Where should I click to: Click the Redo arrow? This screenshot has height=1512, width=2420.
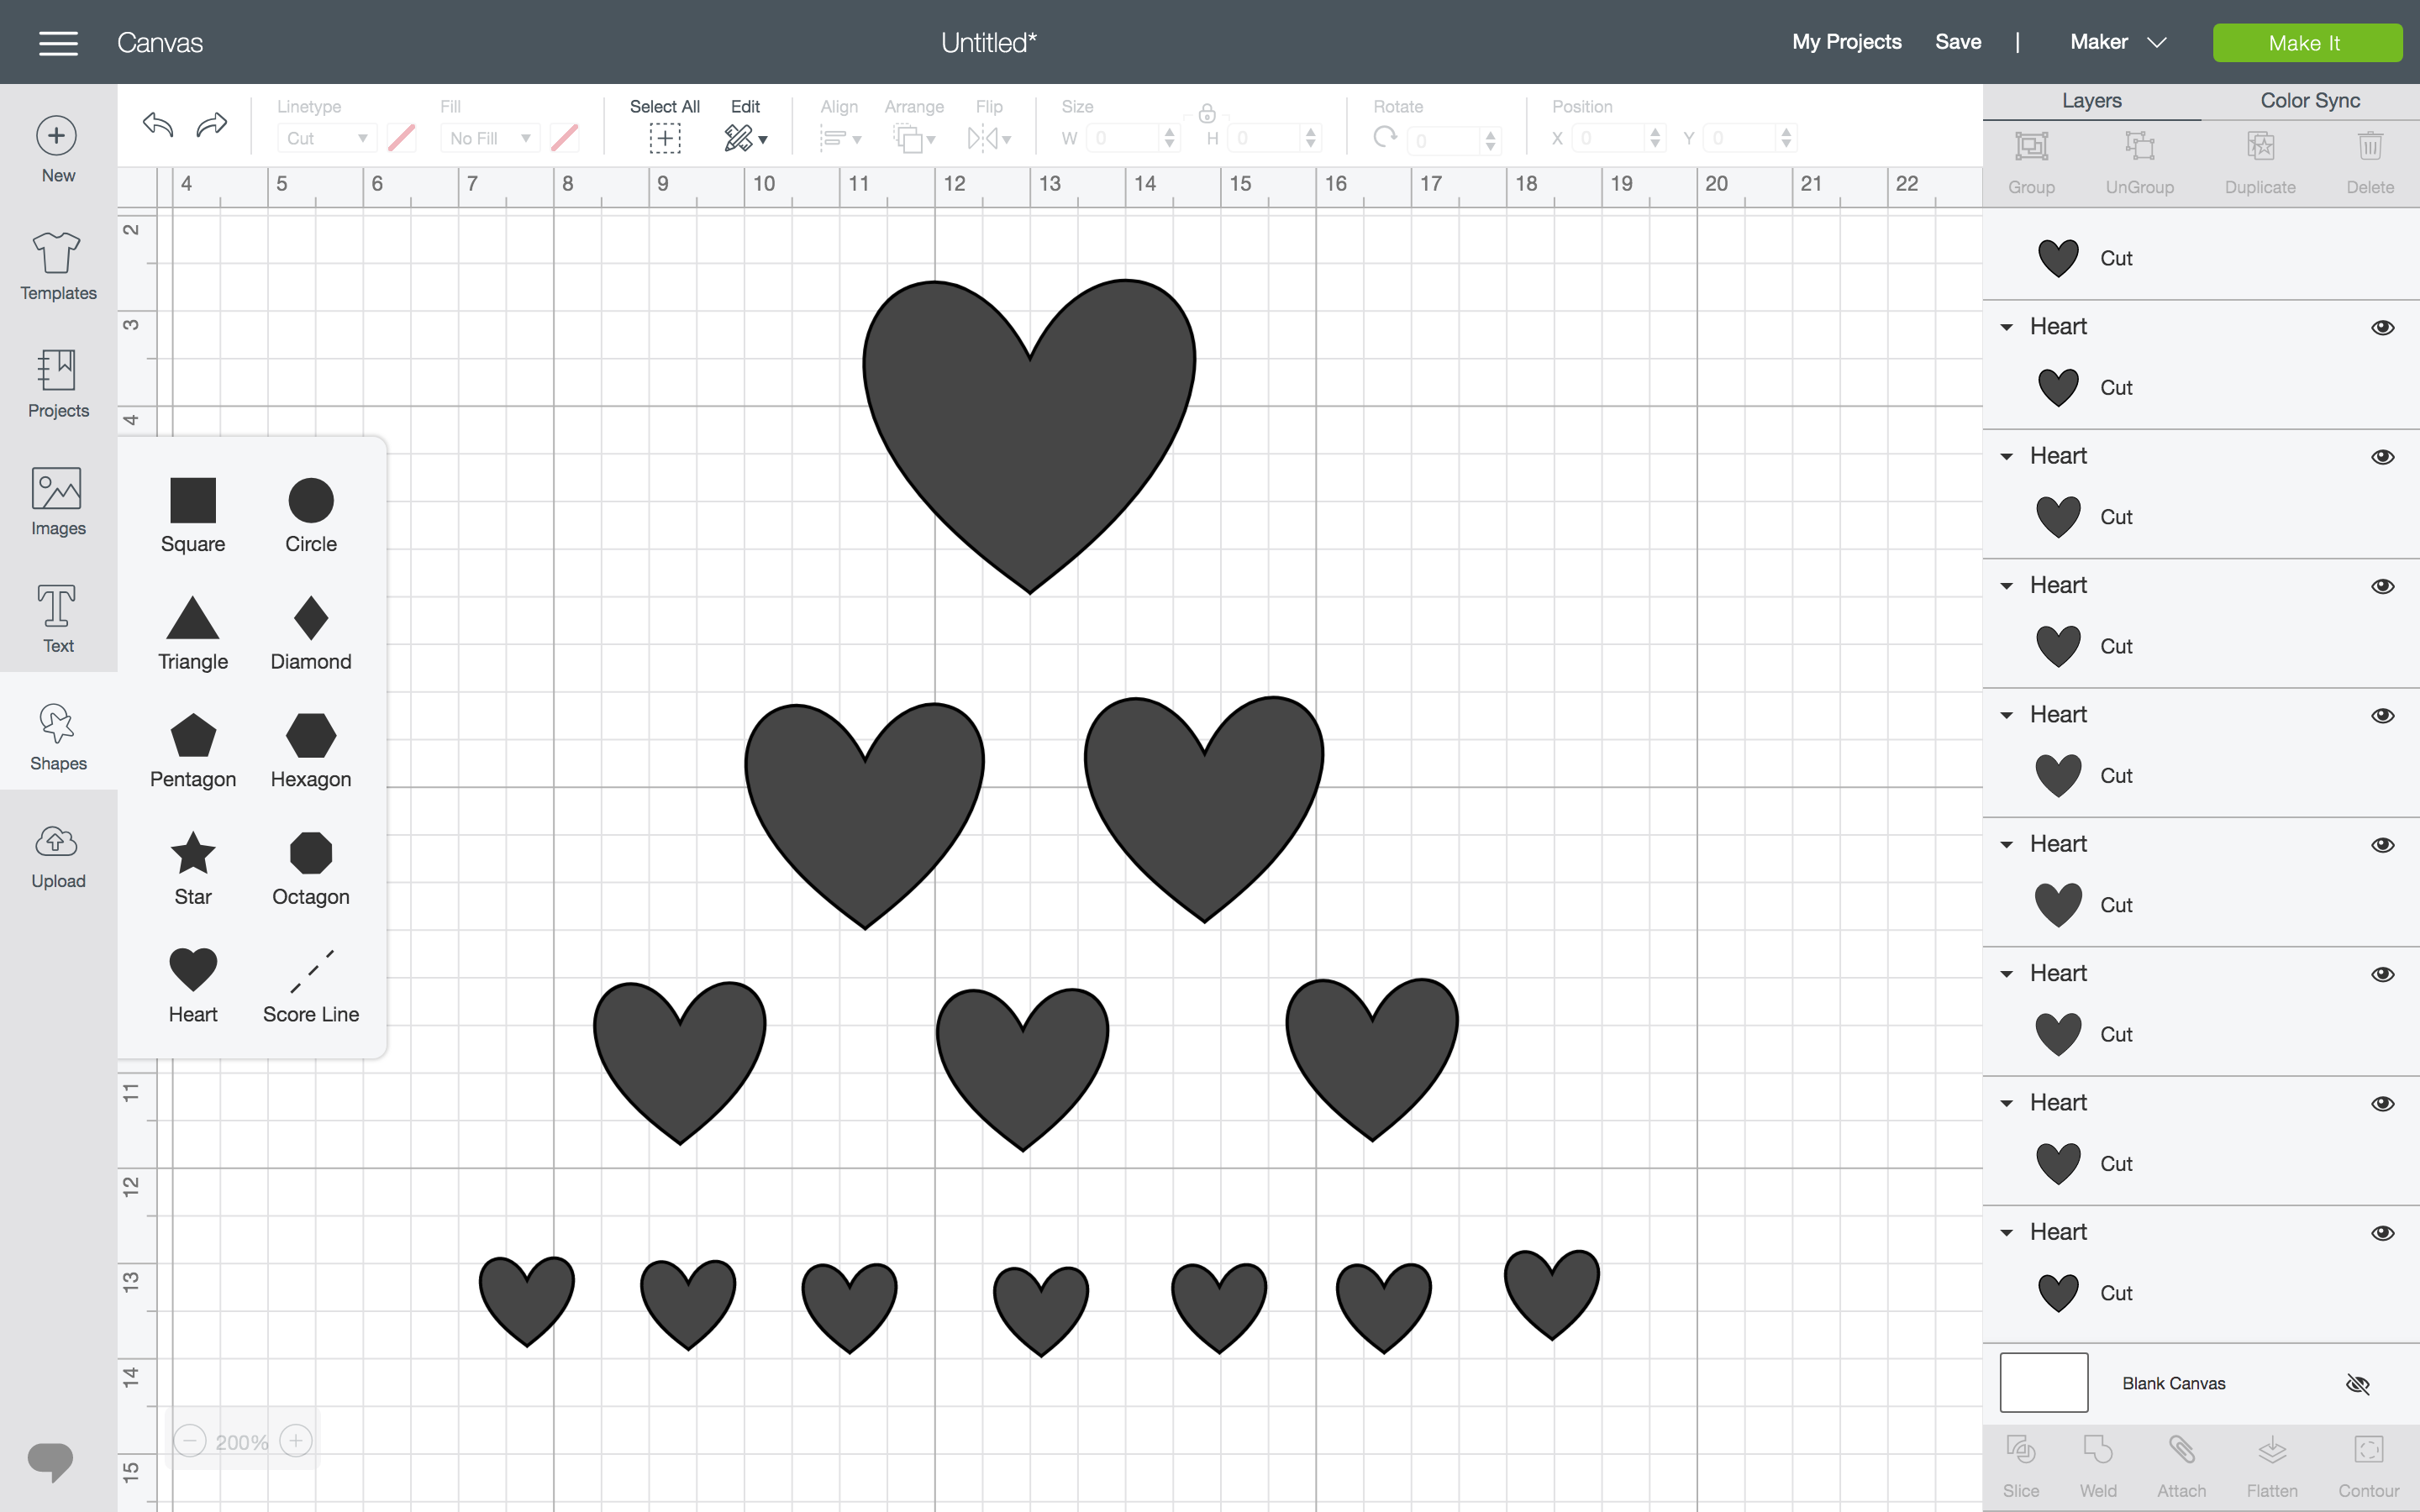click(211, 125)
